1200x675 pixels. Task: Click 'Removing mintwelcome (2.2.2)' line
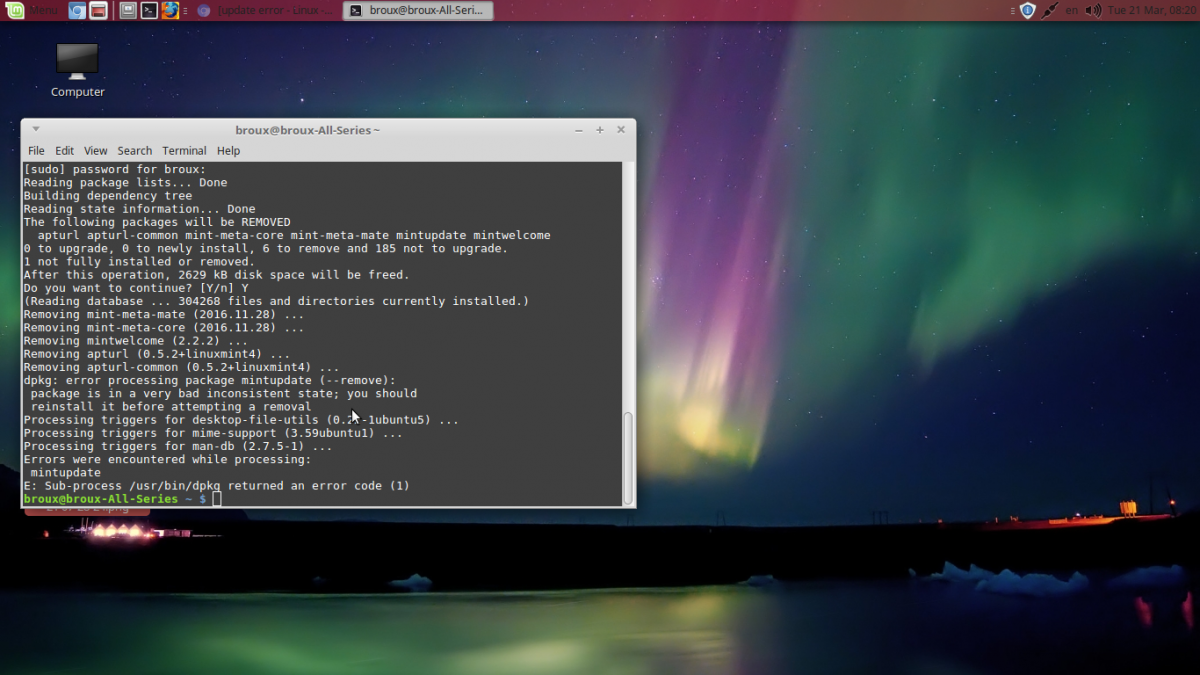coord(136,341)
